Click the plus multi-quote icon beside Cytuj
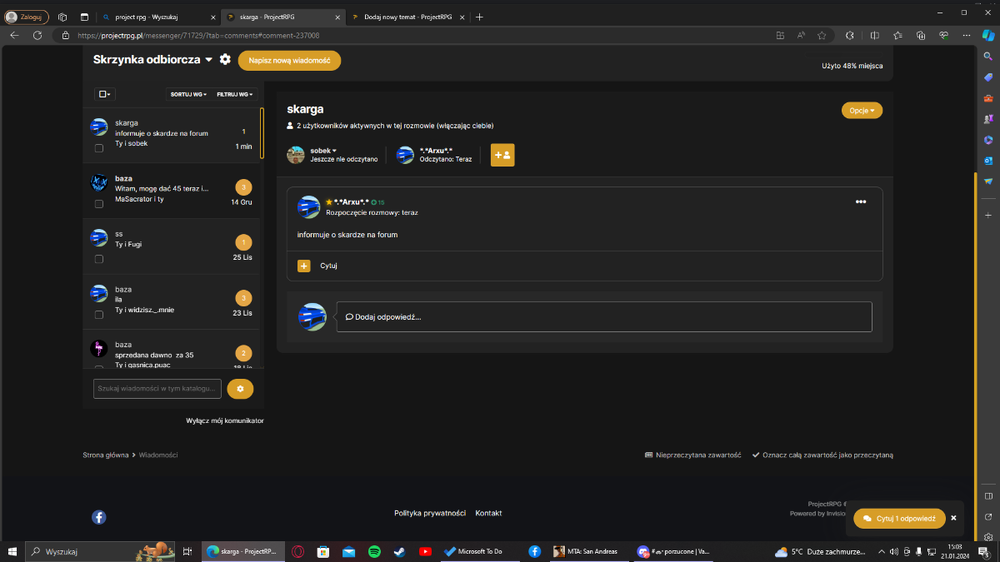 (x=304, y=266)
